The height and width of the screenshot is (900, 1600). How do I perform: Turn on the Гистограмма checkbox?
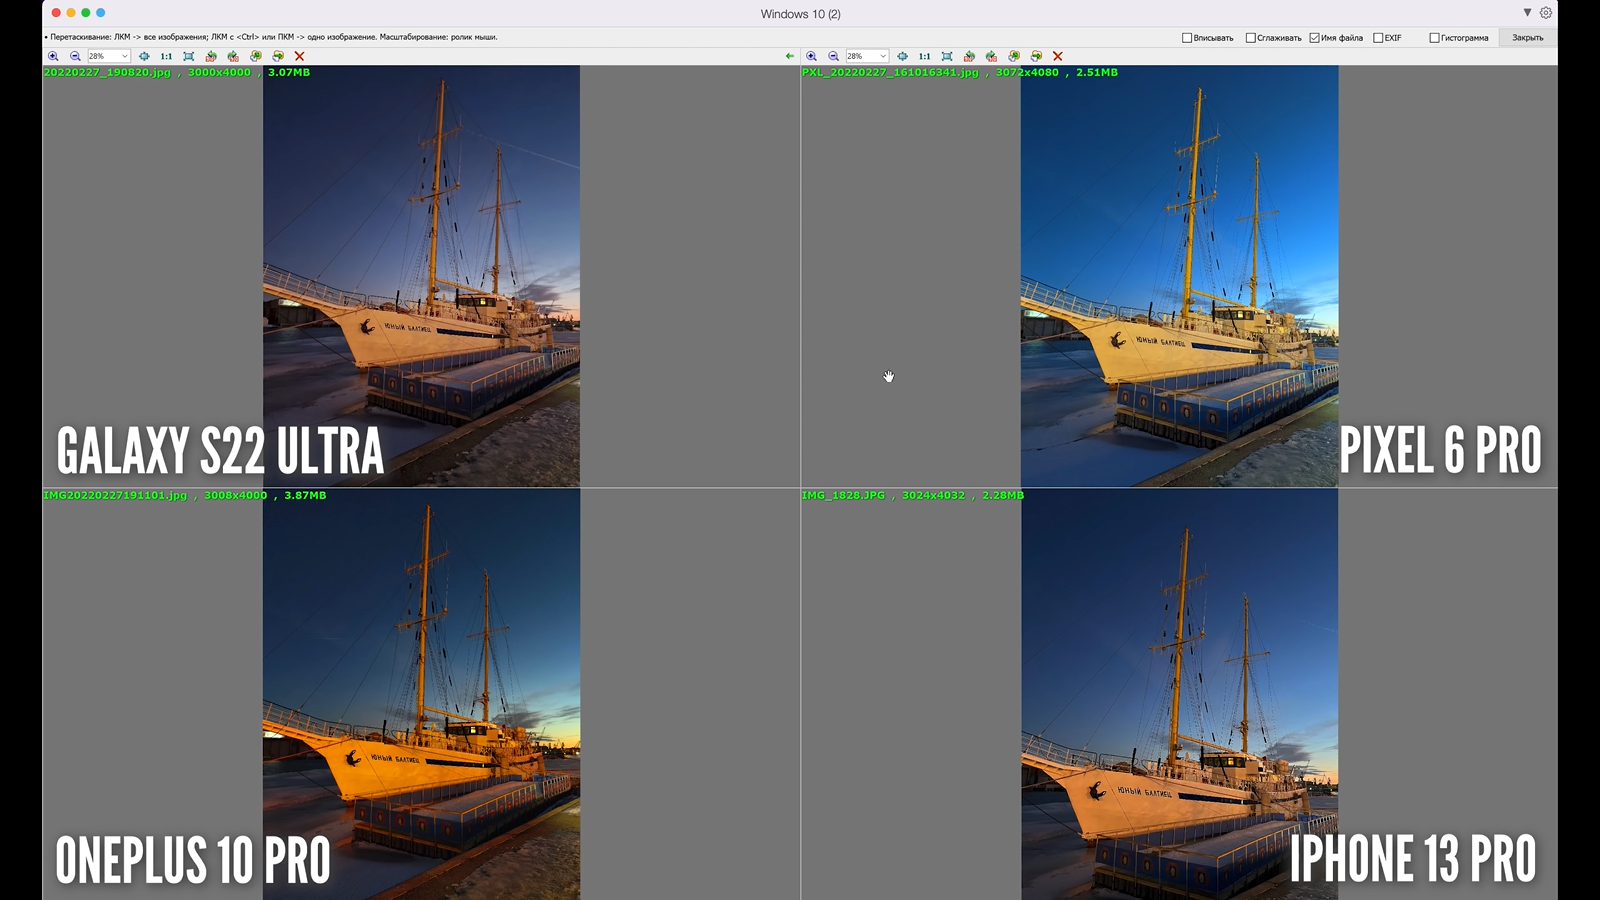1434,38
